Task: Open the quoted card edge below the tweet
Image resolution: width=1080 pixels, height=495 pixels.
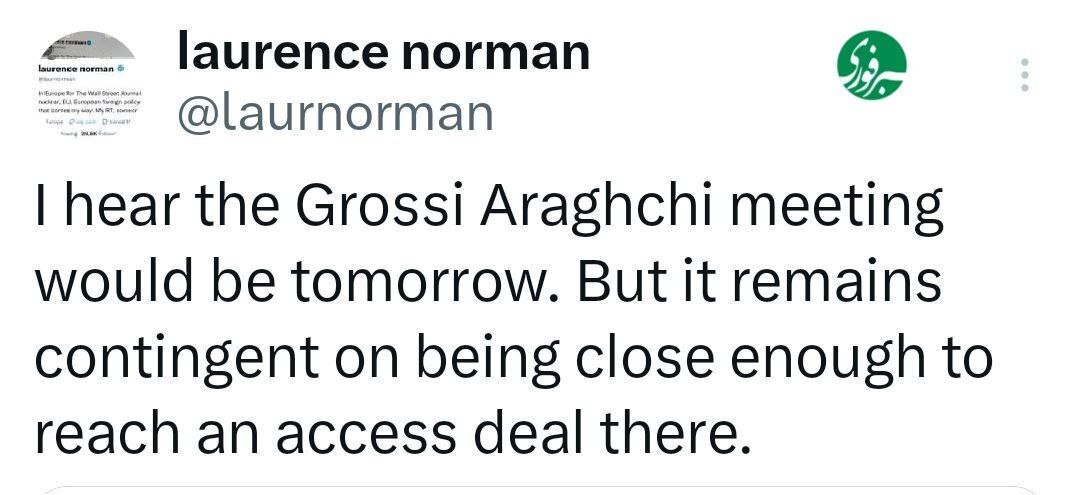Action: click(540, 490)
